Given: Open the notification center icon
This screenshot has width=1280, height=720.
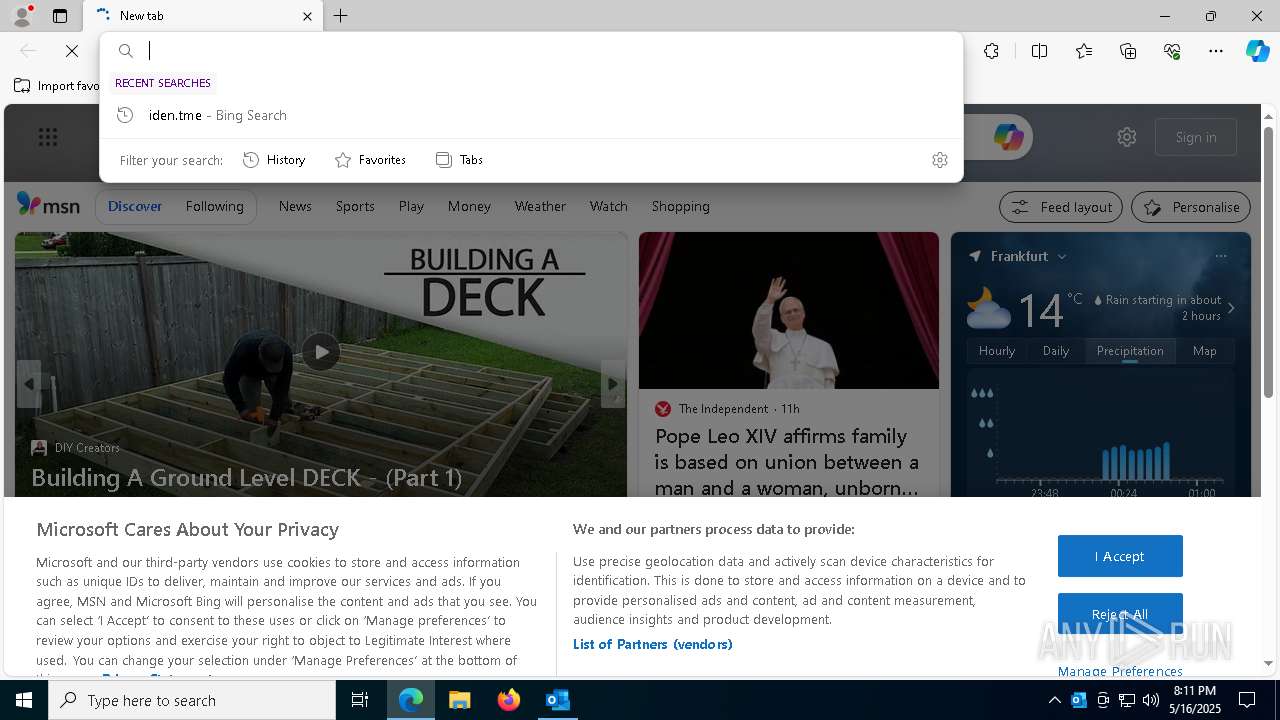Looking at the screenshot, I should pyautogui.click(x=1247, y=700).
